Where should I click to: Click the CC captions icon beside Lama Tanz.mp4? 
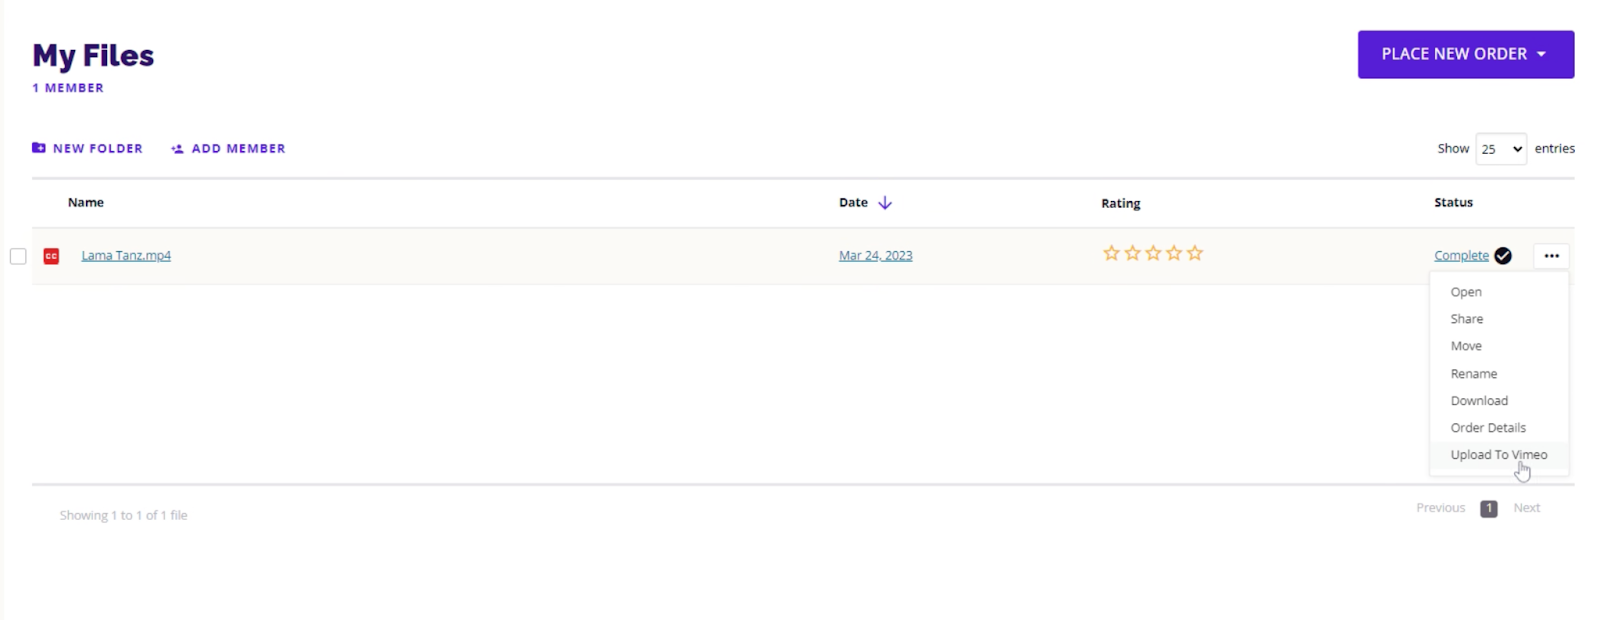50,256
